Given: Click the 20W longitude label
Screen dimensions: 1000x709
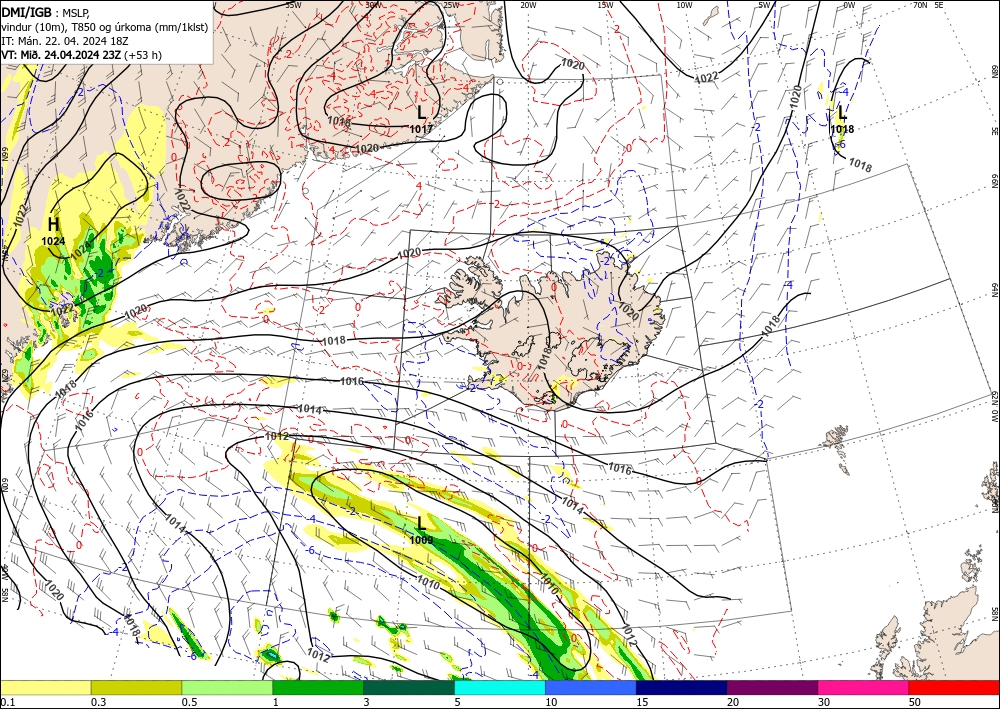Looking at the screenshot, I should click(527, 5).
